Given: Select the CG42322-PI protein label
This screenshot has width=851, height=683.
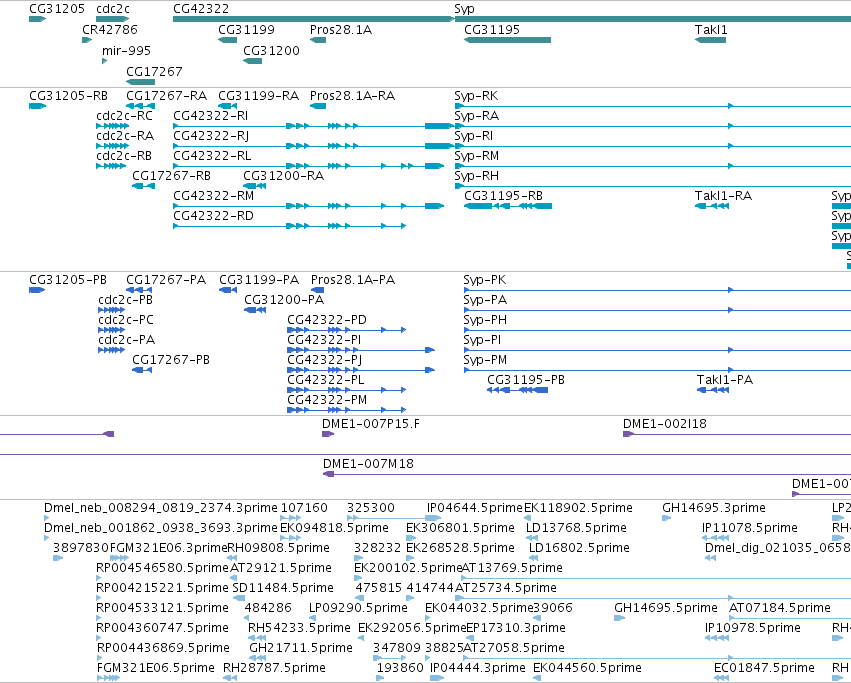Looking at the screenshot, I should [324, 340].
